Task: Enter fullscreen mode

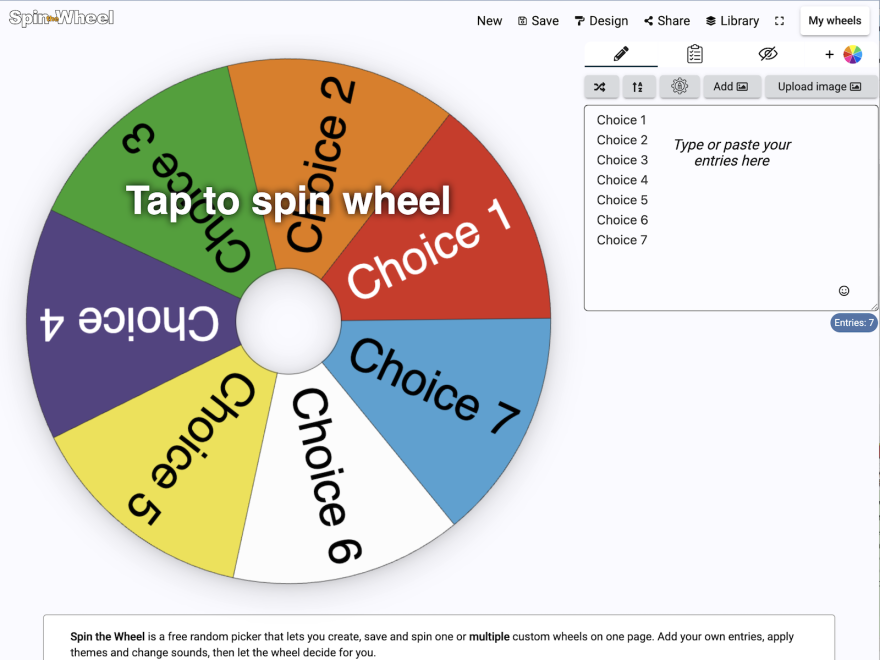Action: [779, 21]
